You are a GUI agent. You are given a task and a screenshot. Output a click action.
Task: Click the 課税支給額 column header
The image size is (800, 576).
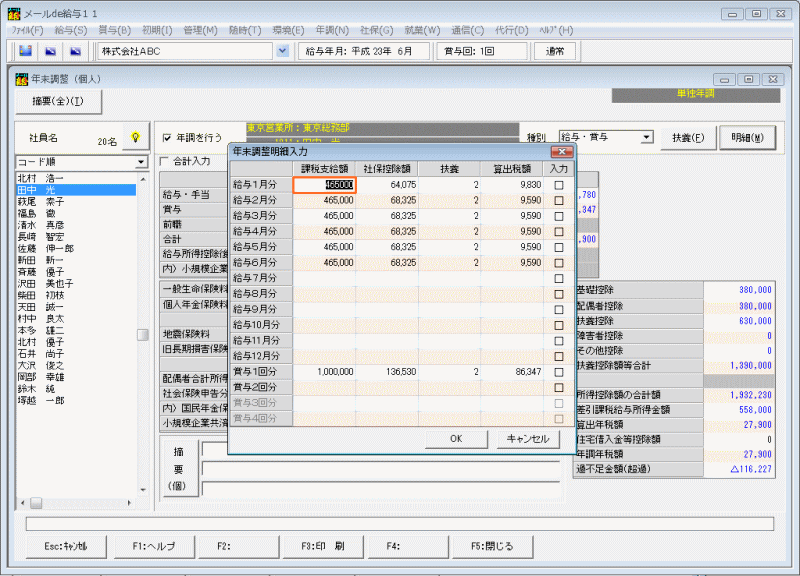[324, 169]
